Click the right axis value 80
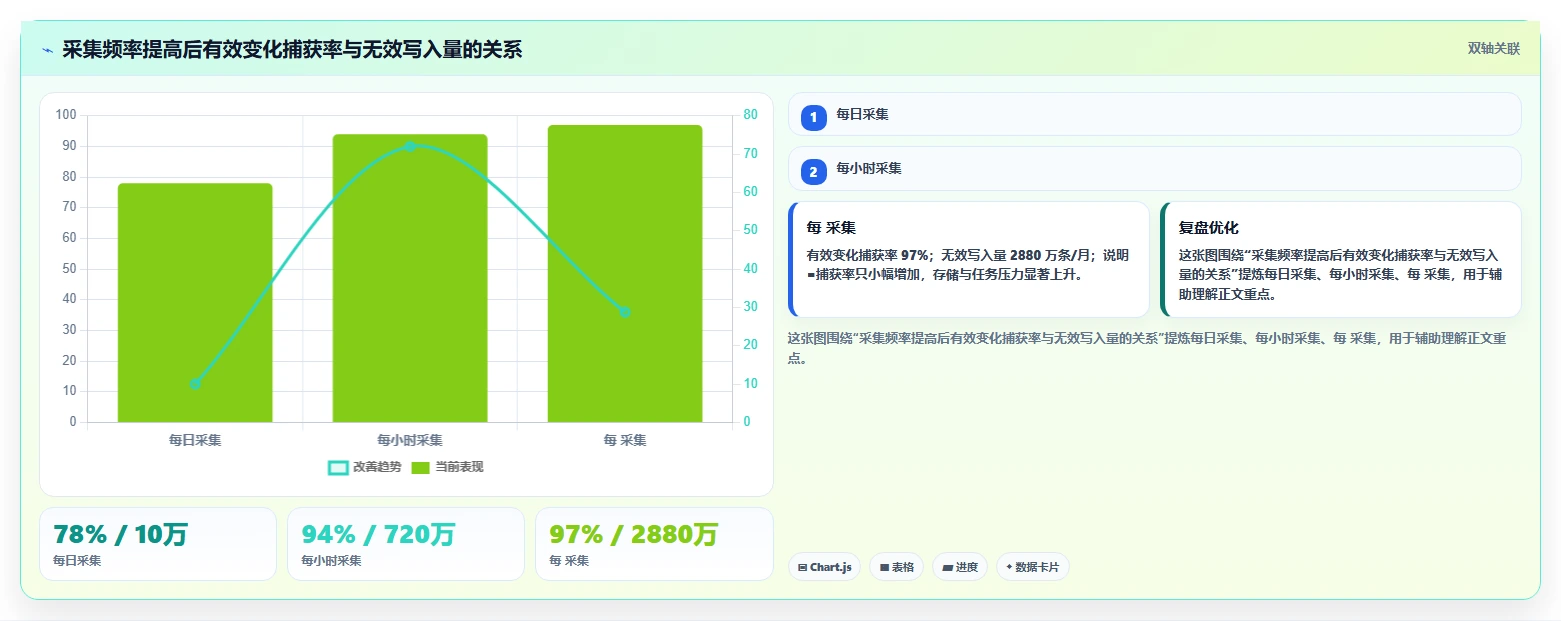The width and height of the screenshot is (1561, 621). pos(750,115)
